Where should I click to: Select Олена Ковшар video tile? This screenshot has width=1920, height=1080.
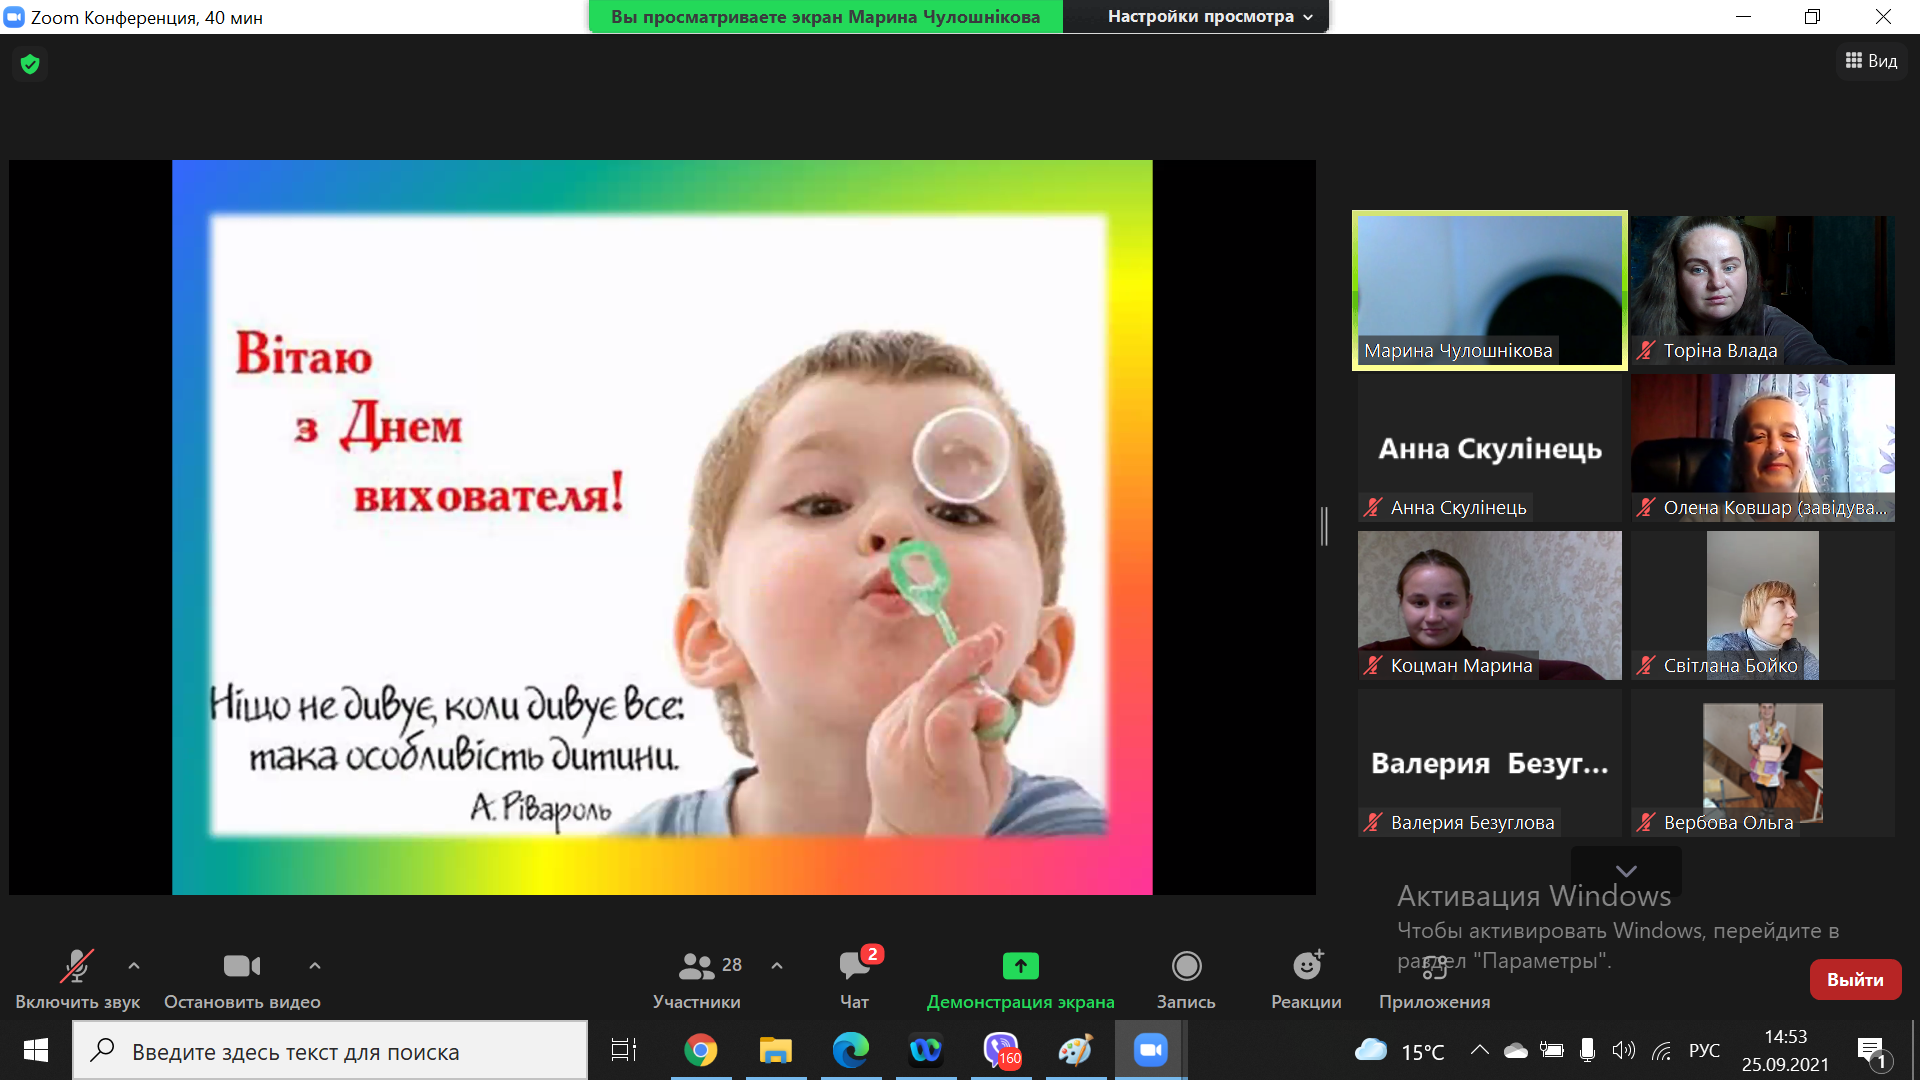1762,448
